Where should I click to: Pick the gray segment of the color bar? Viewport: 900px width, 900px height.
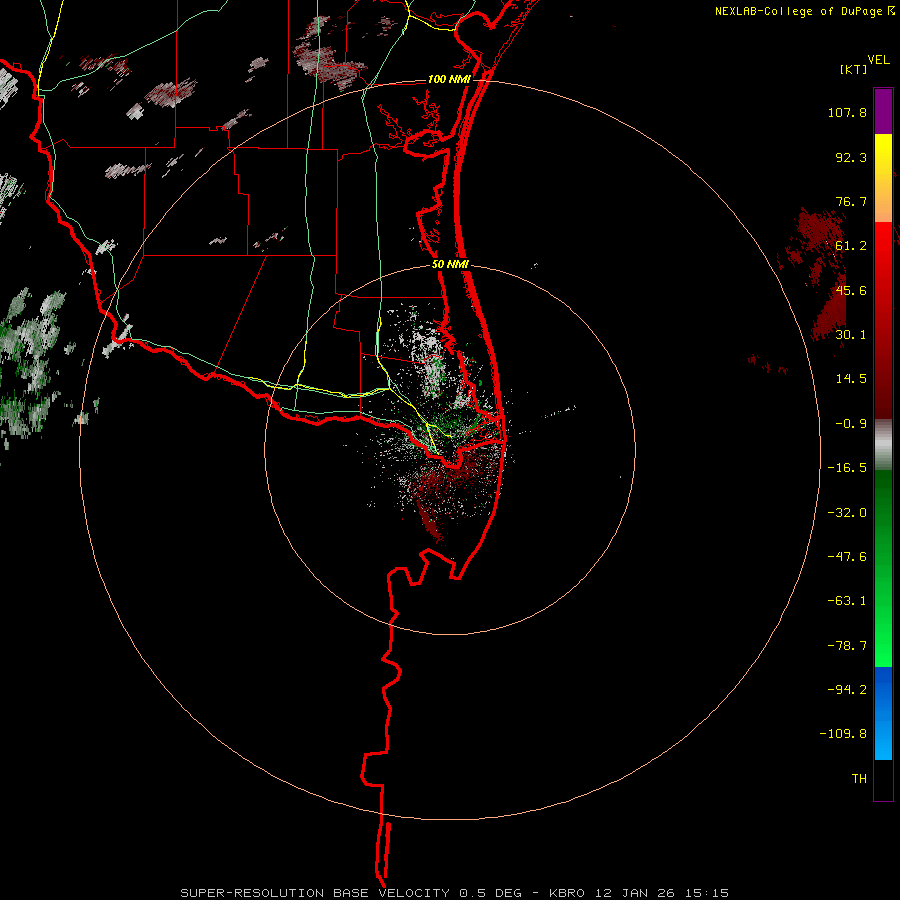coord(883,445)
